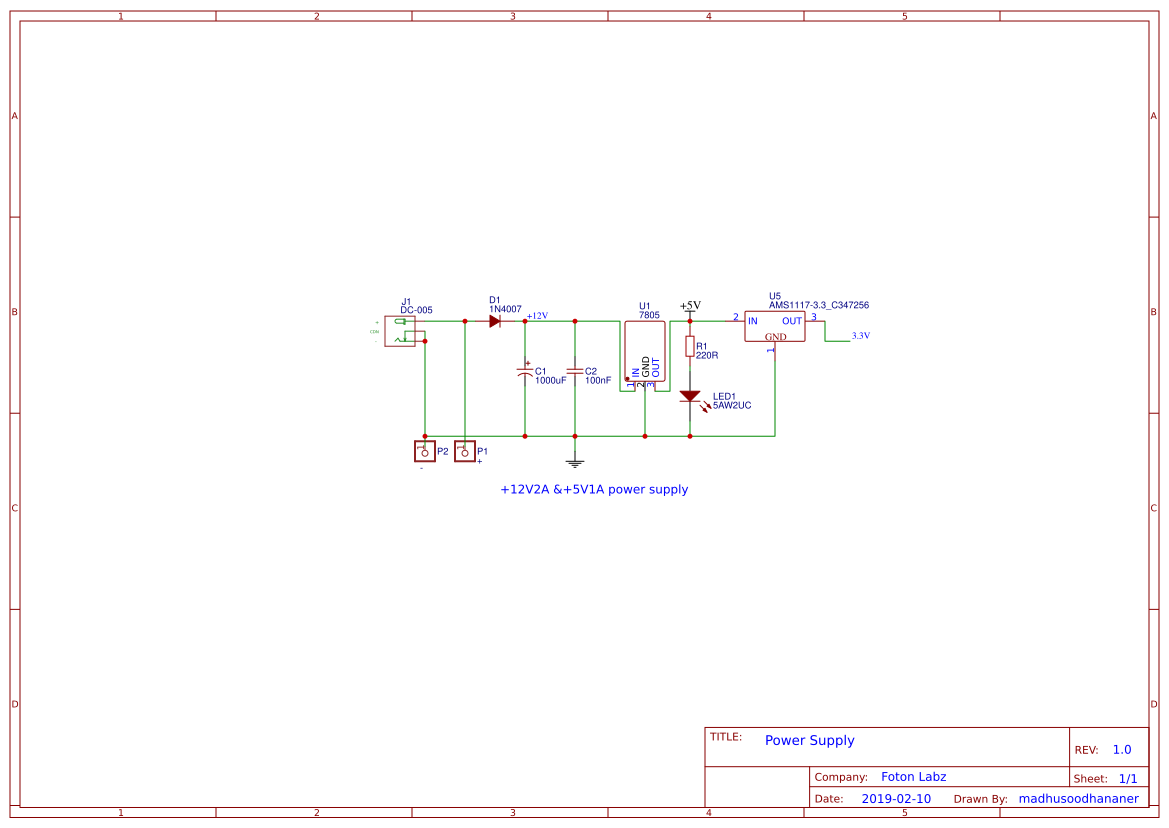1169x828 pixels.
Task: Select the C1 1000uF electrolytic capacitor
Action: click(x=523, y=373)
